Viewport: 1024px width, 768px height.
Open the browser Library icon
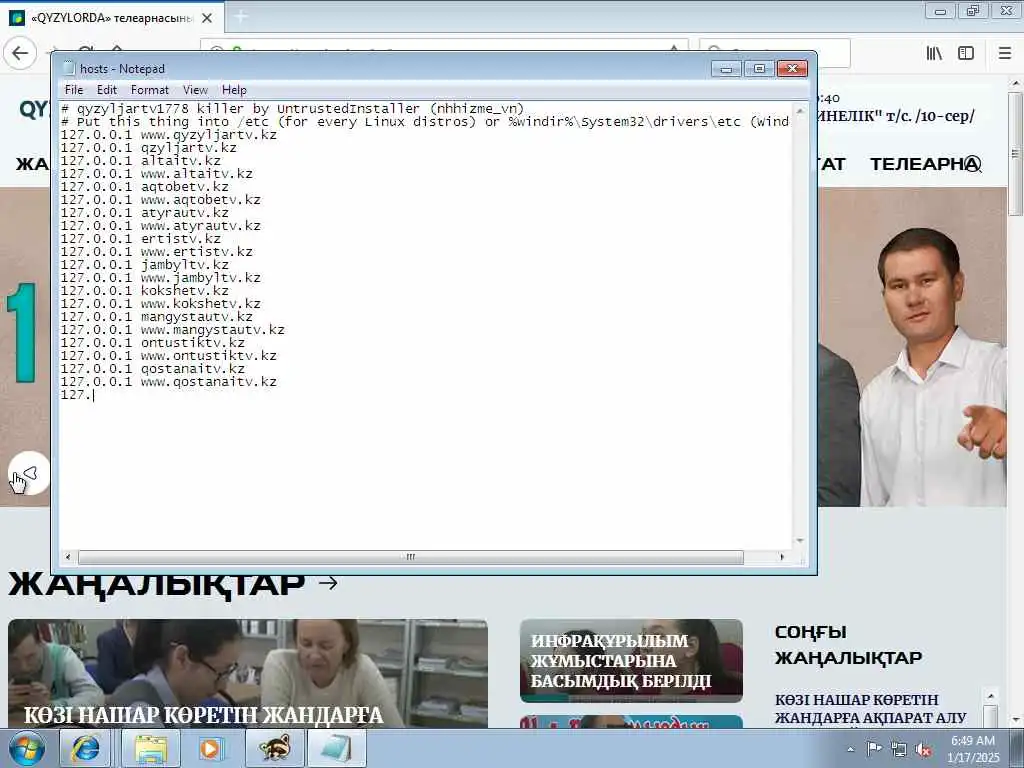click(934, 53)
